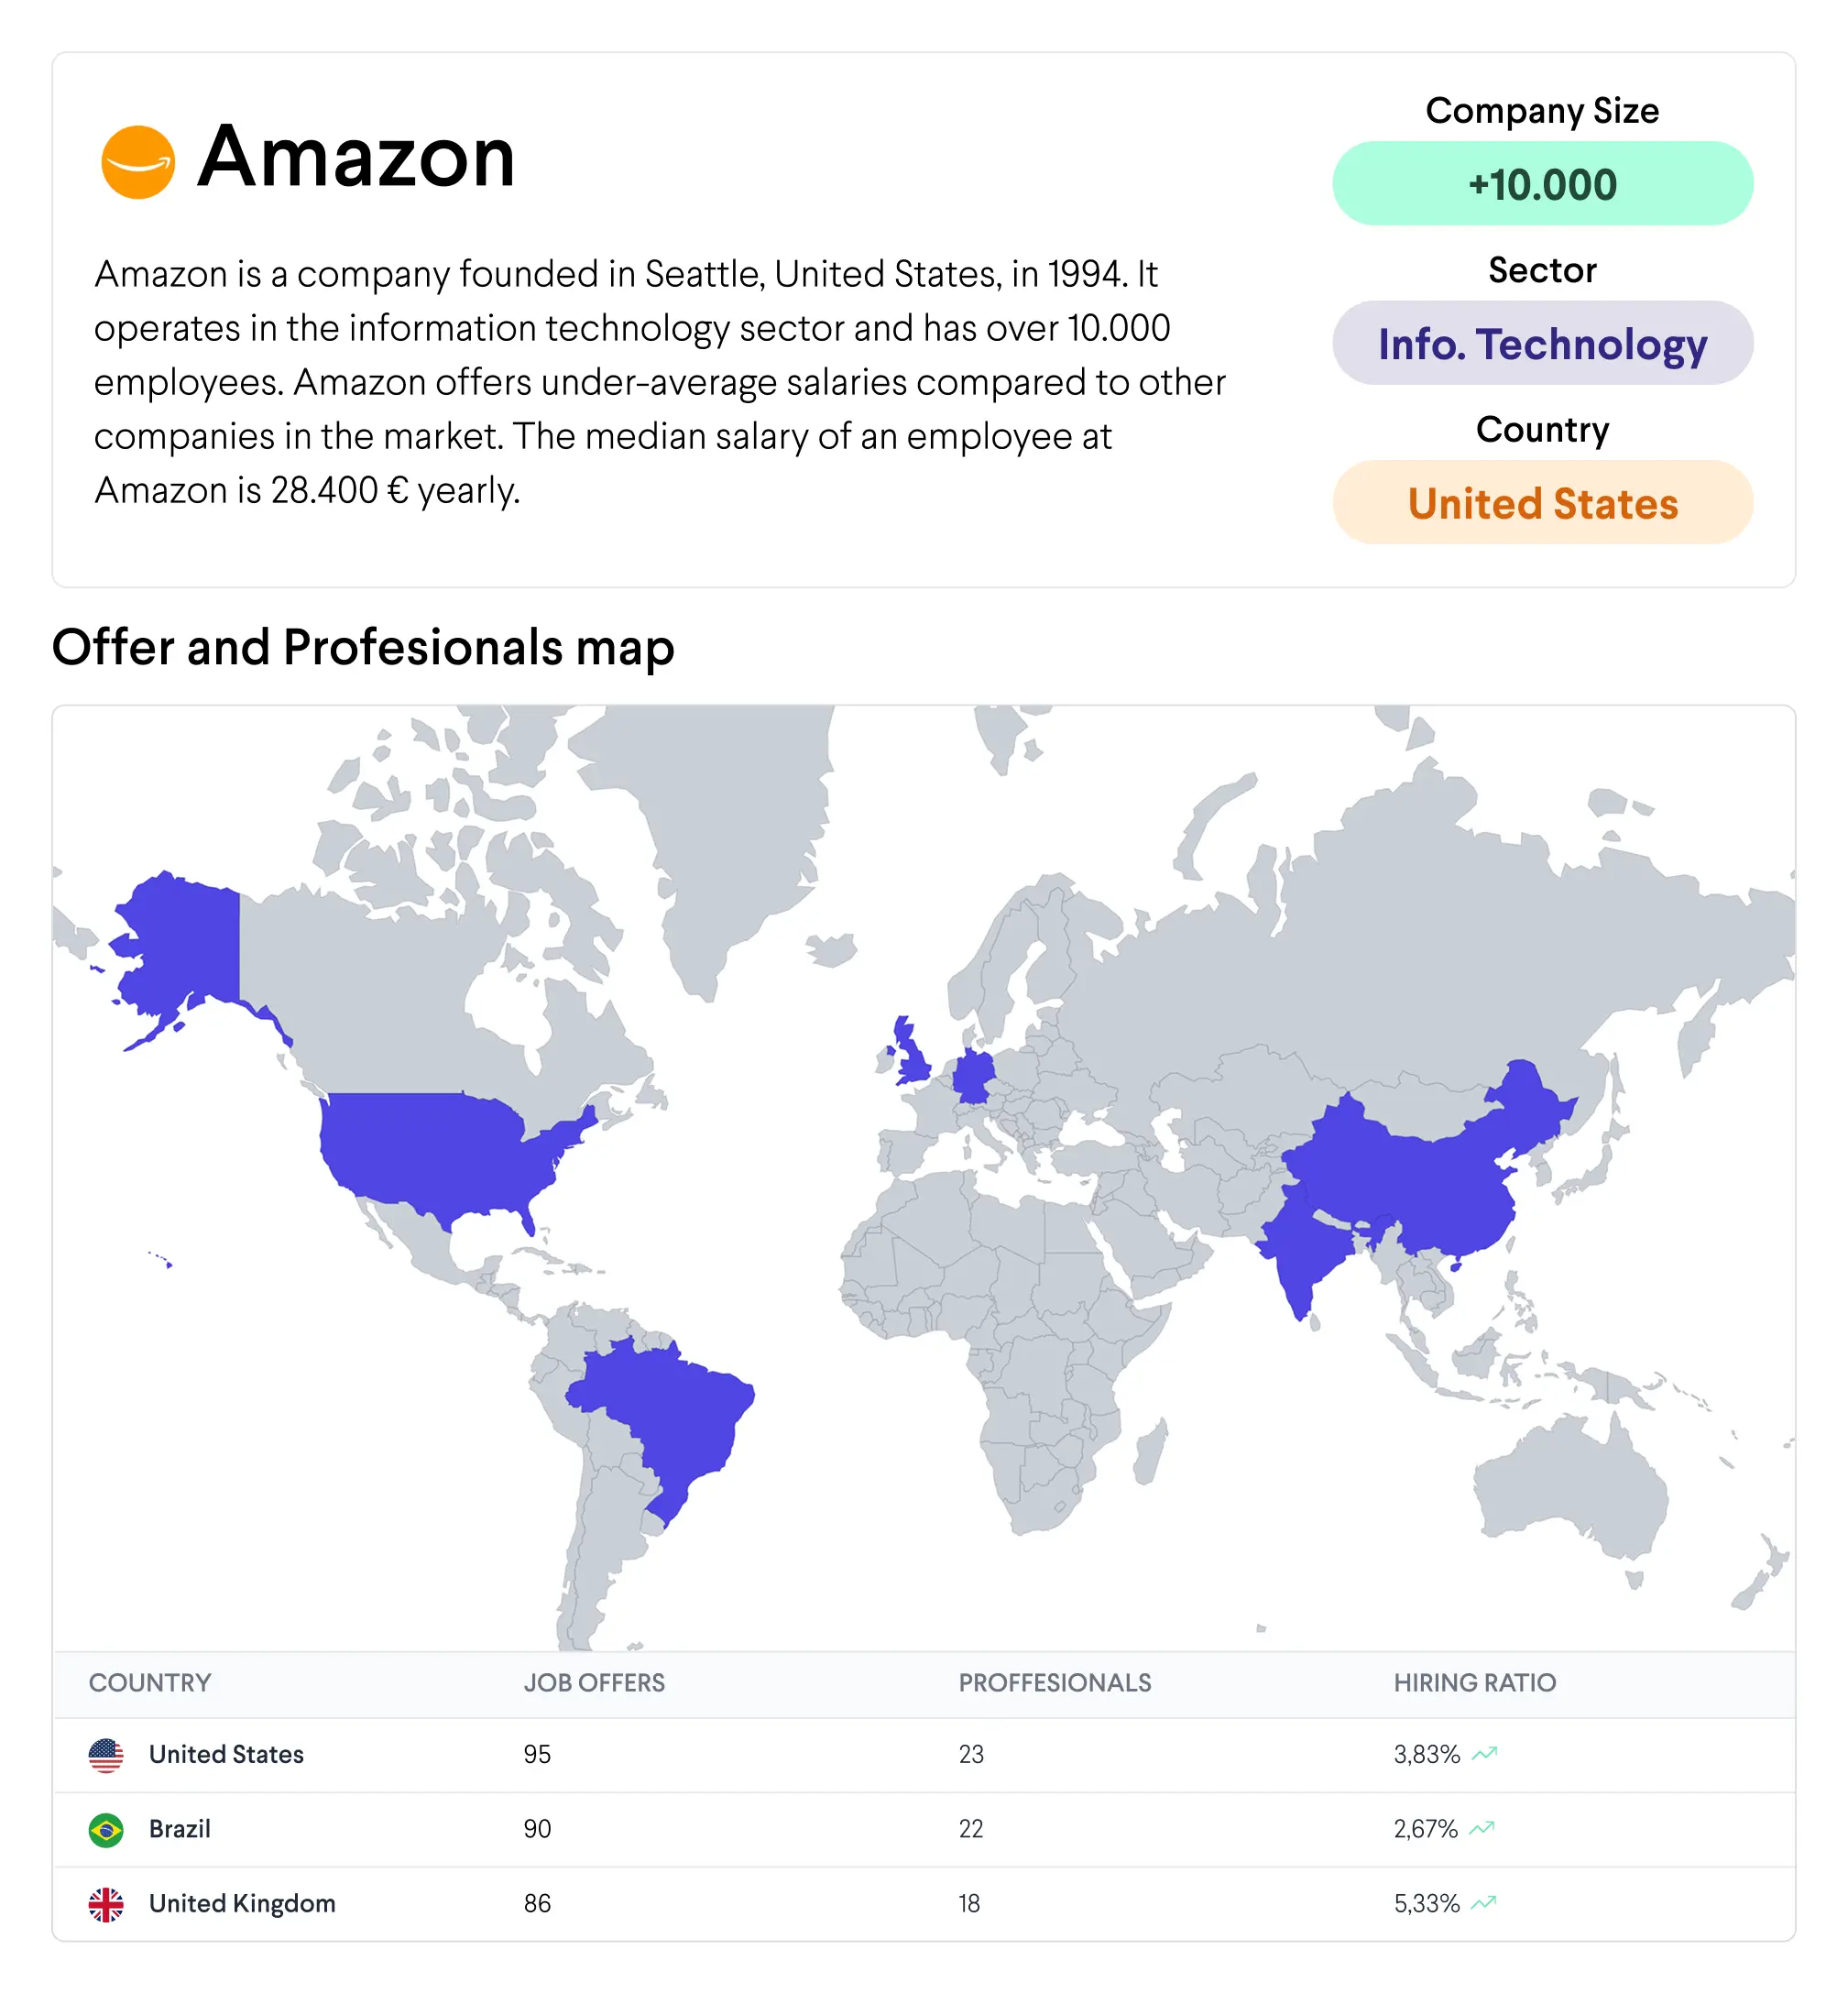Screen dimensions: 1848x1993
Task: Click Brazil hiring ratio trend arrow
Action: point(1482,1828)
